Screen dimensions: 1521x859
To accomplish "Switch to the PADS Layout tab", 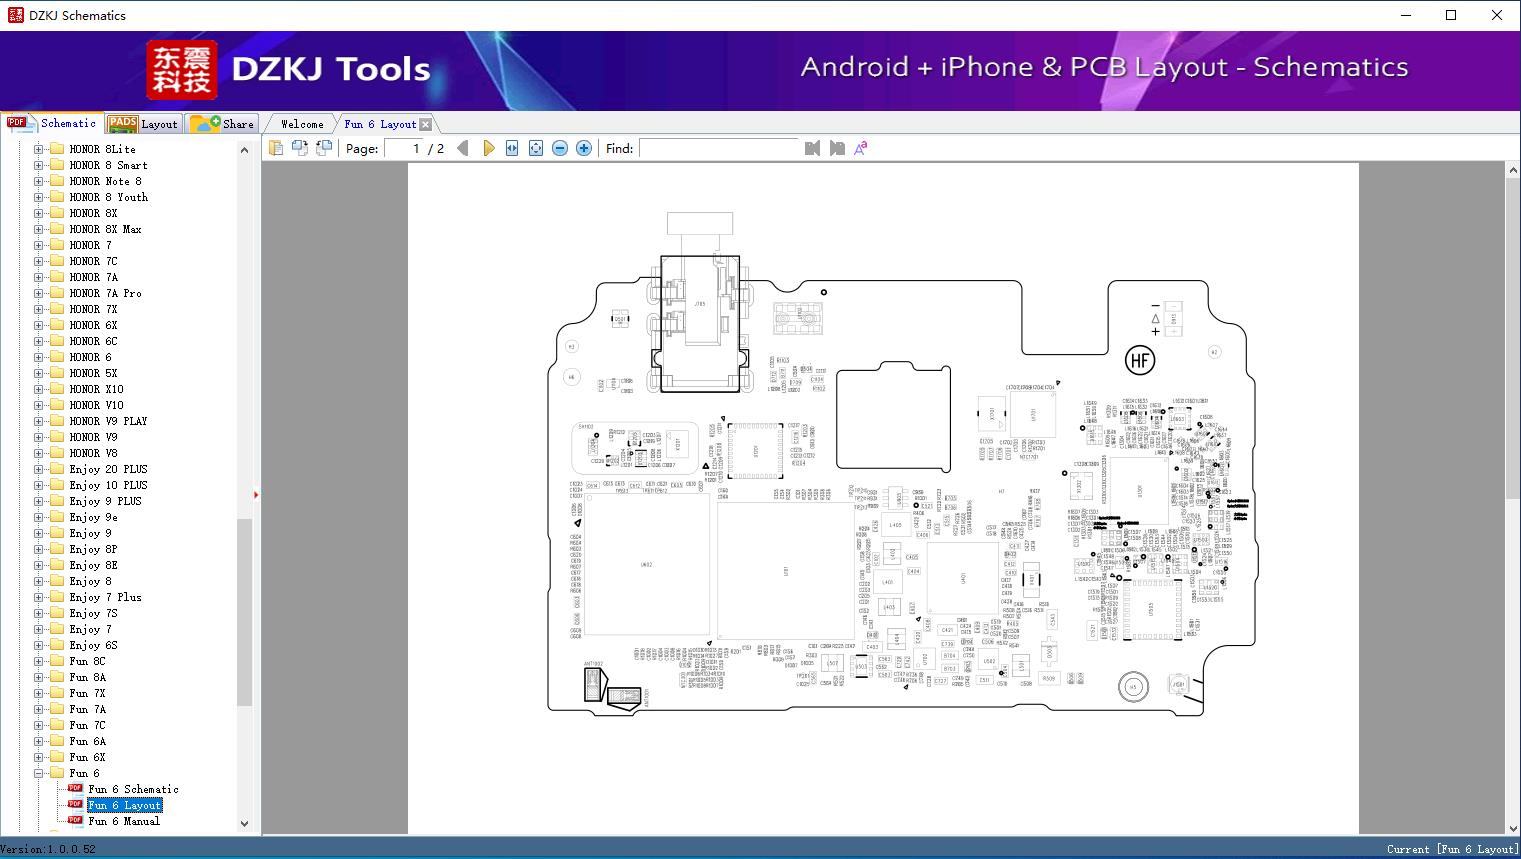I will pyautogui.click(x=142, y=124).
